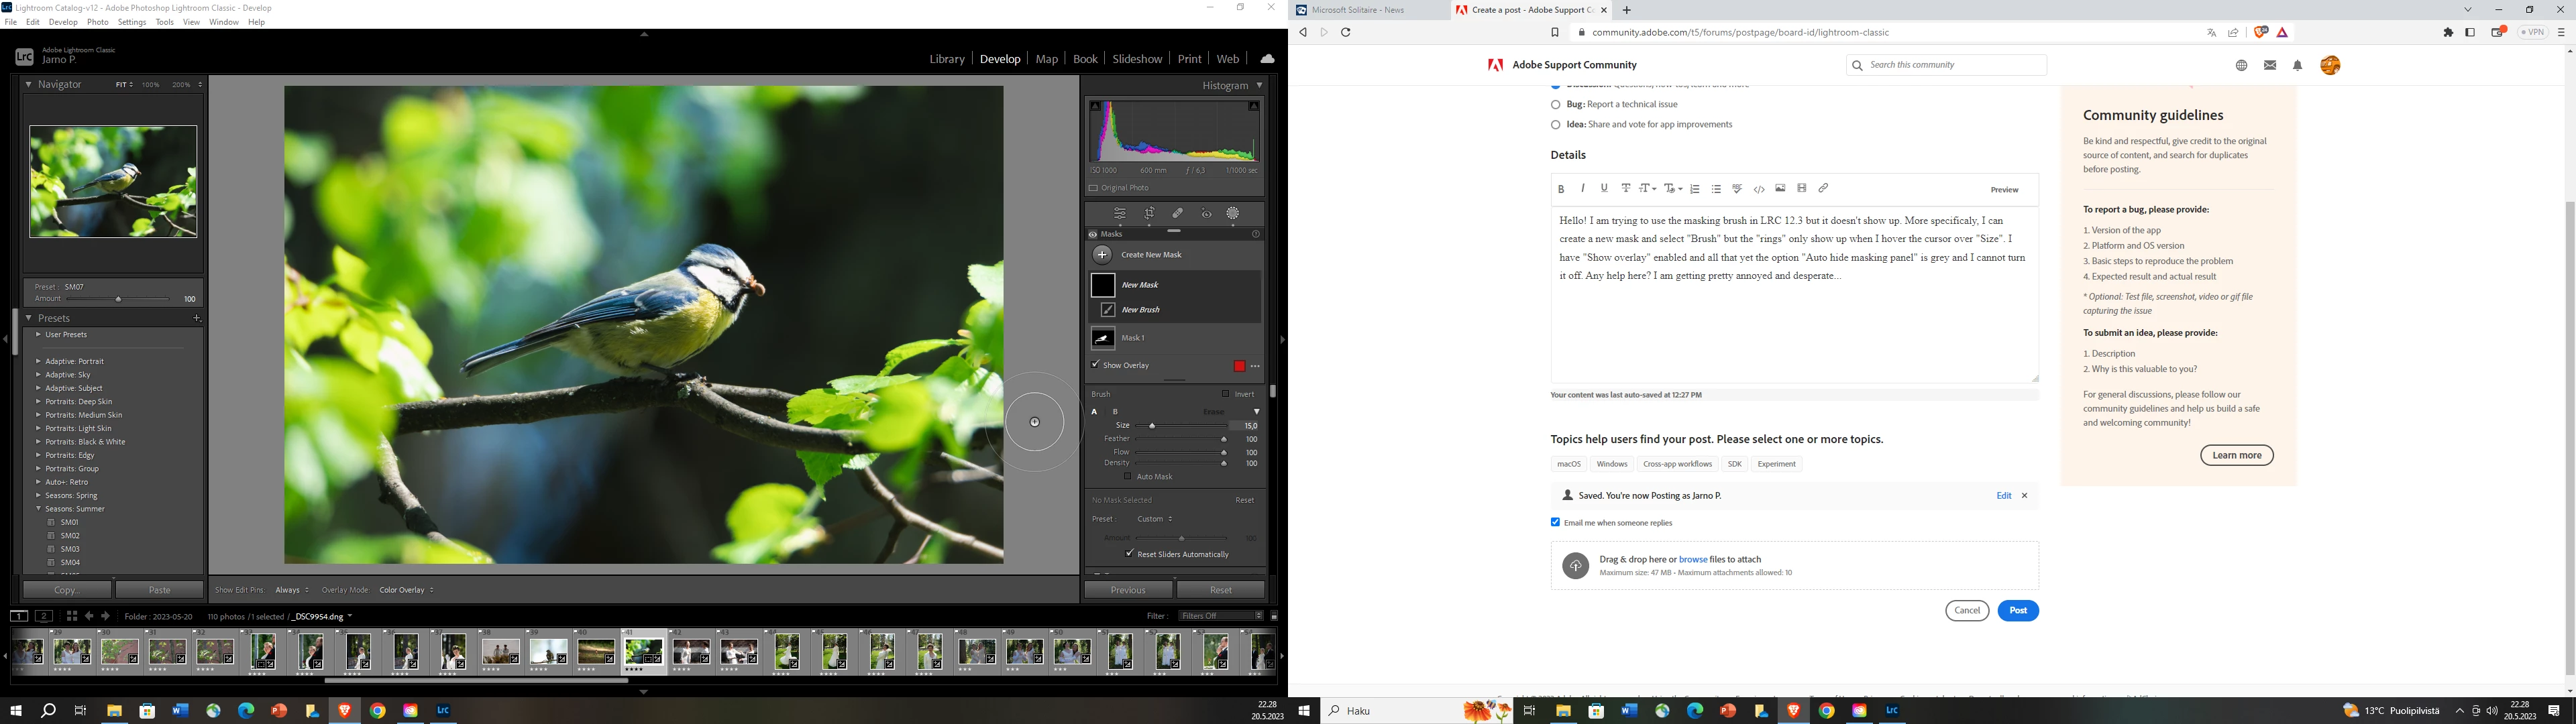Image resolution: width=2576 pixels, height=724 pixels.
Task: Expand the Adaptive: Sky preset group
Action: (38, 375)
